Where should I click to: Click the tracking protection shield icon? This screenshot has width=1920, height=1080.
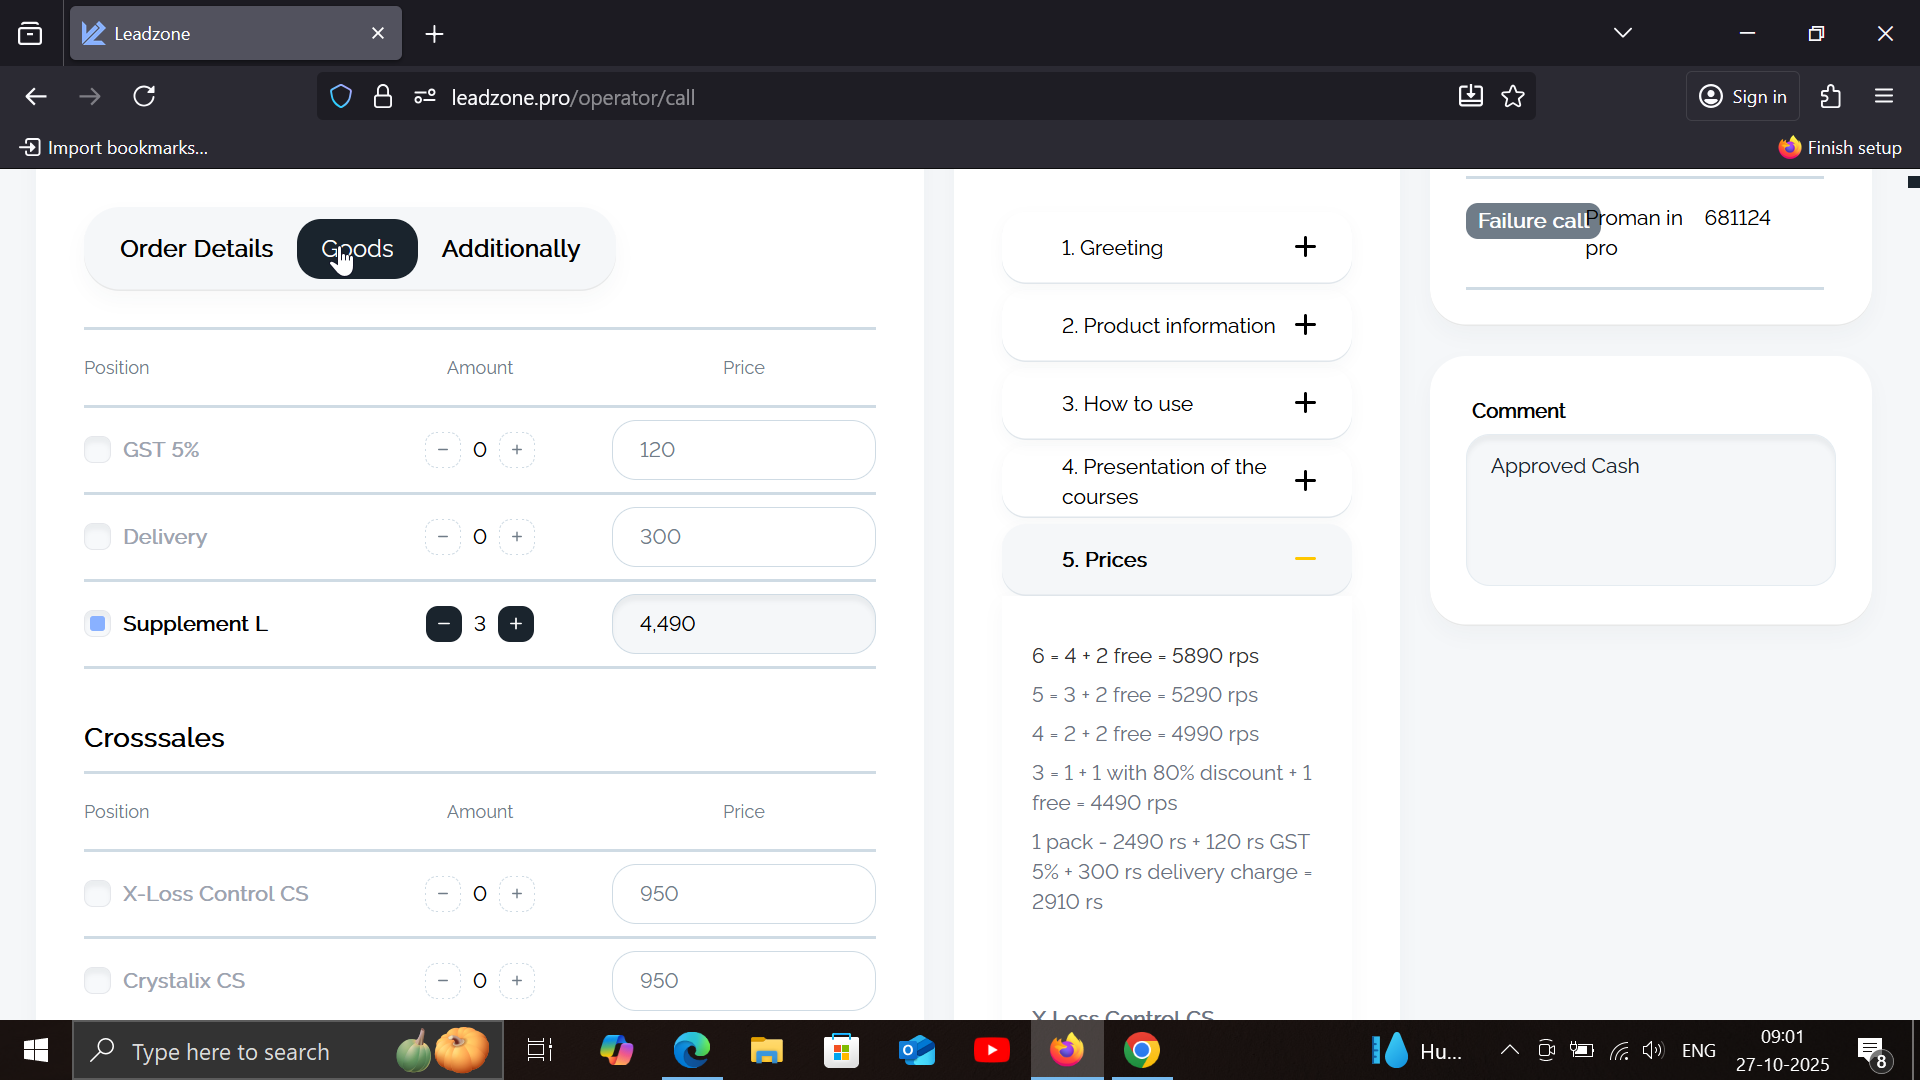point(341,97)
